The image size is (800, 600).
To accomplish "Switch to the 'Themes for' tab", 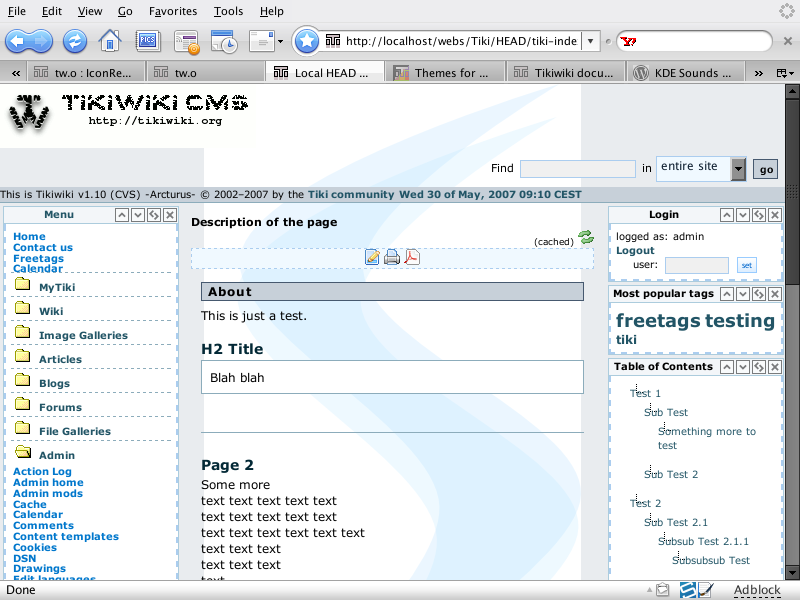I will pos(445,73).
